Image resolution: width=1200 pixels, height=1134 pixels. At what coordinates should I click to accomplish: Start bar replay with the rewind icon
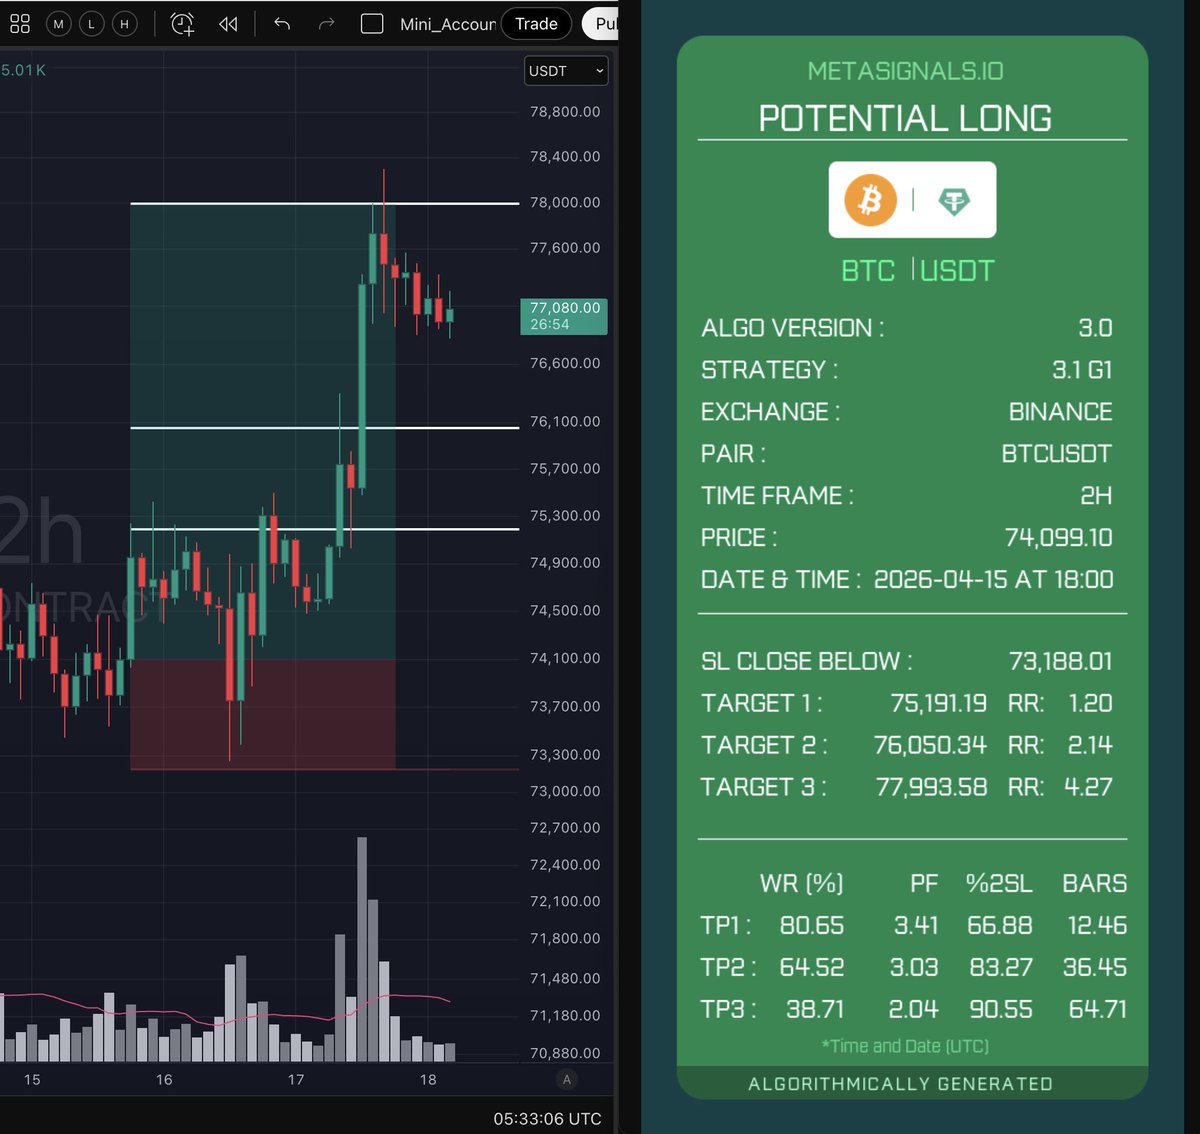[228, 24]
